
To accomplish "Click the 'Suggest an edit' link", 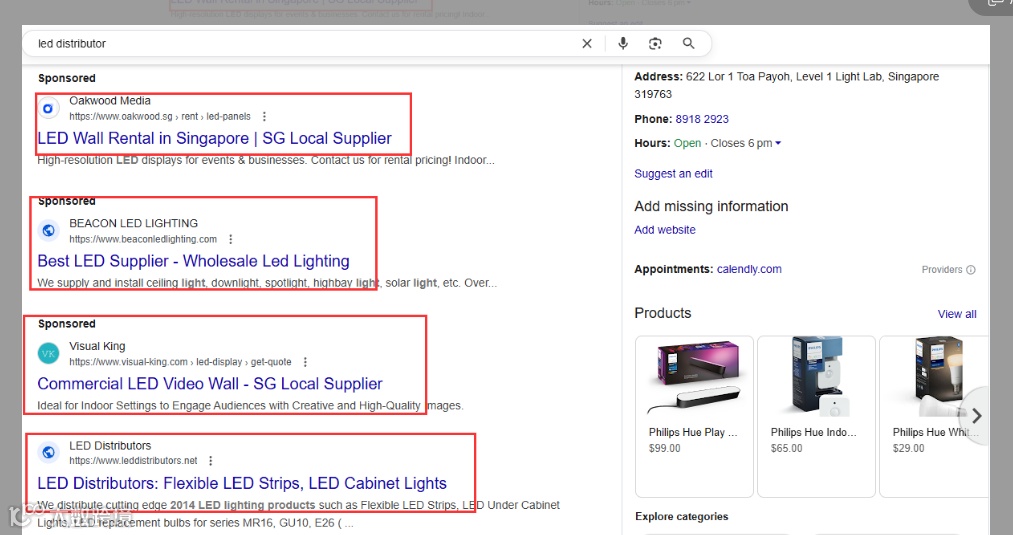I will click(673, 174).
